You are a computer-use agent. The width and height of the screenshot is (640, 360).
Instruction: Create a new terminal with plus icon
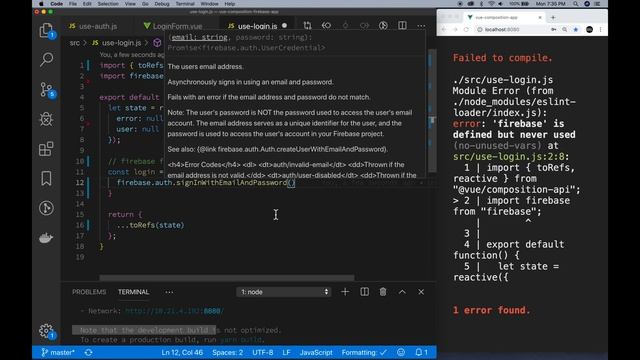tap(345, 292)
